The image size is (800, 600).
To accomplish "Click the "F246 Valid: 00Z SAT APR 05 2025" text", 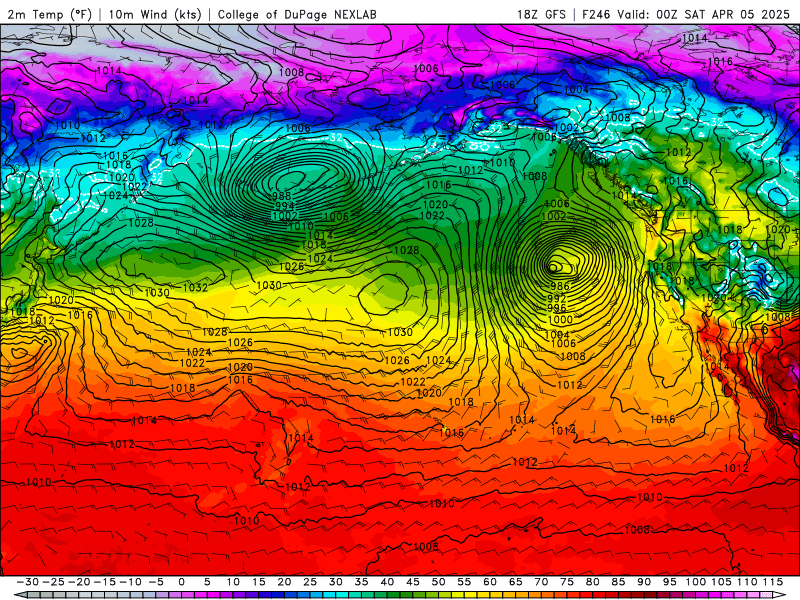I will point(686,14).
